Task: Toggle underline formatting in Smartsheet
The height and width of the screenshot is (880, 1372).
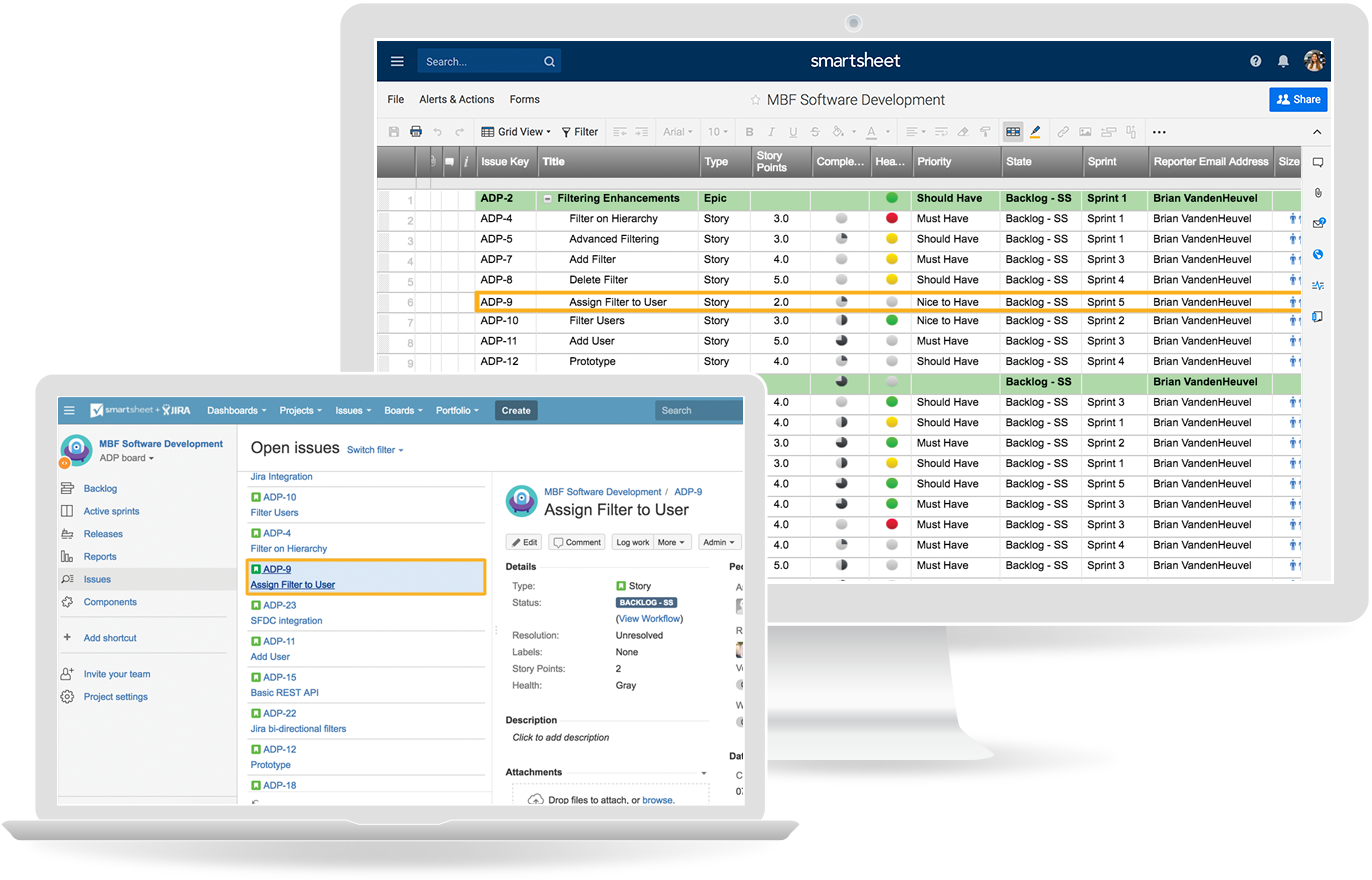Action: [793, 131]
